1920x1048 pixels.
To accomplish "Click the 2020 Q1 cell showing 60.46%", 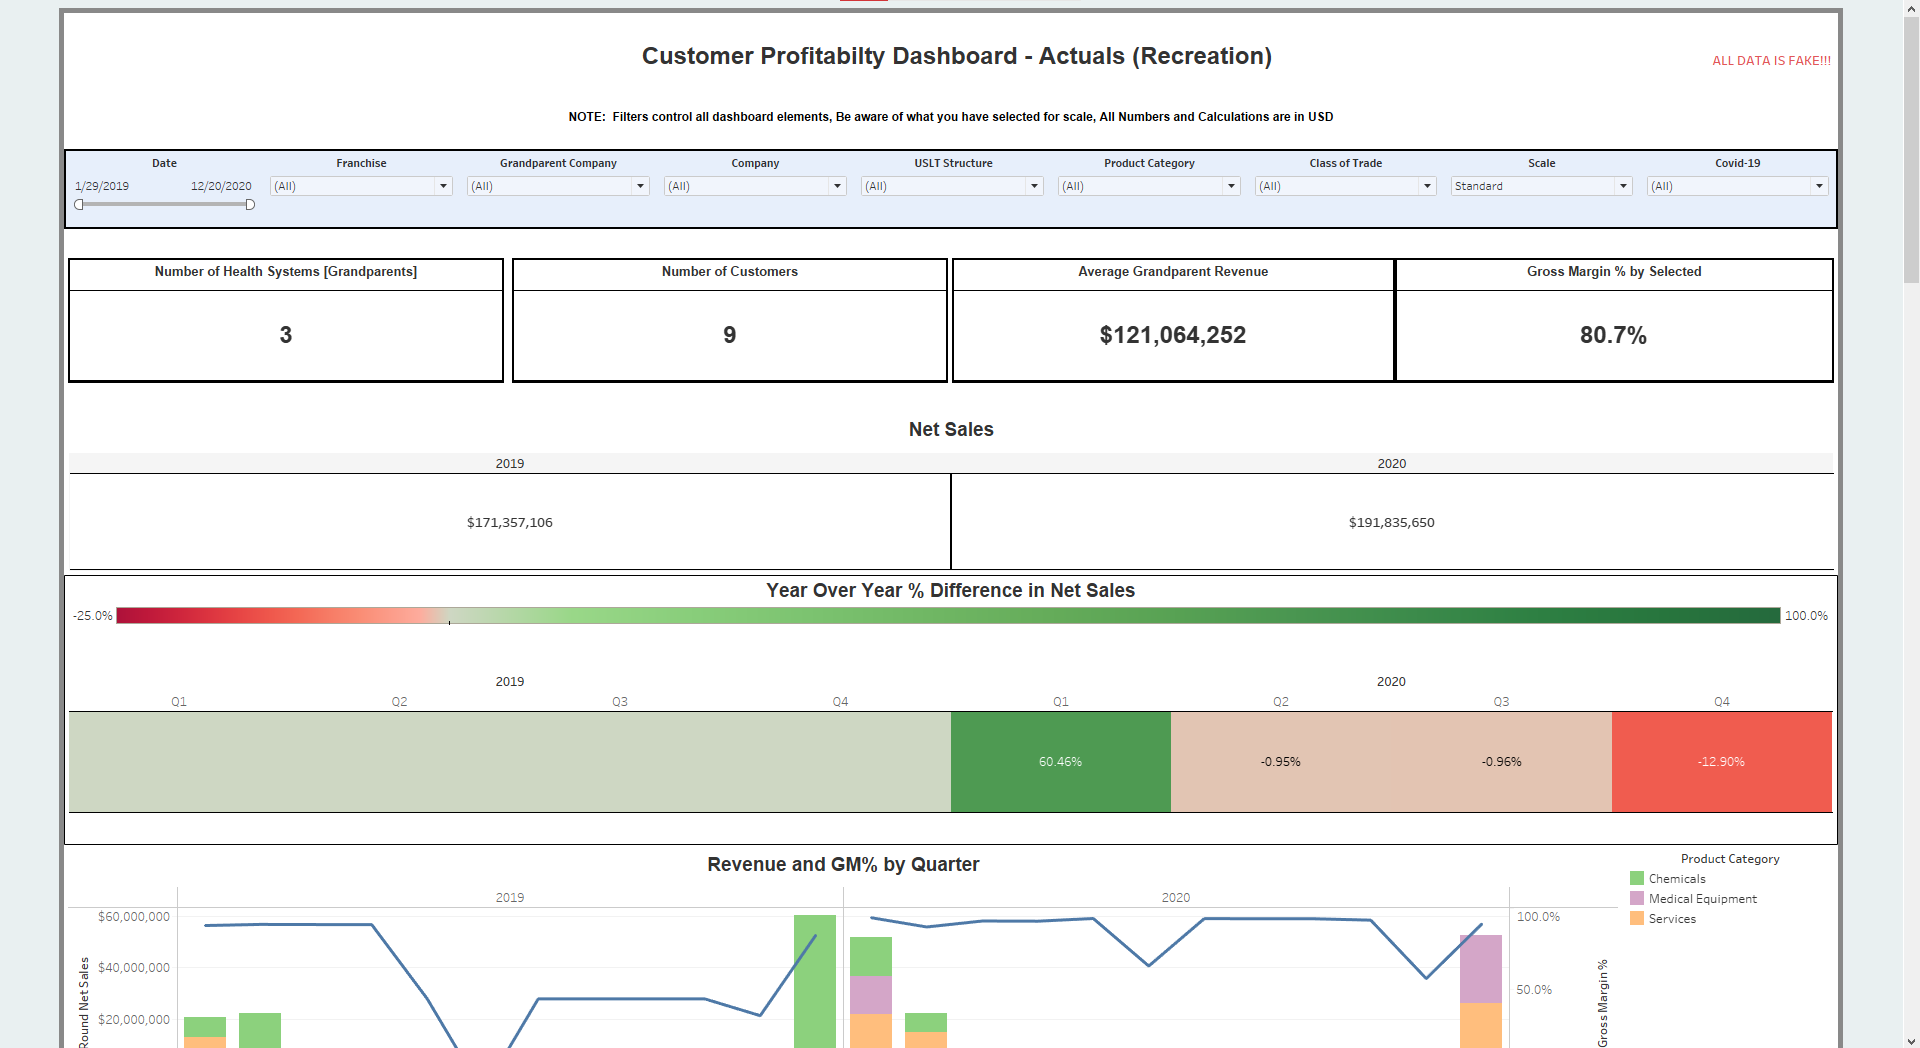I will pos(1060,762).
